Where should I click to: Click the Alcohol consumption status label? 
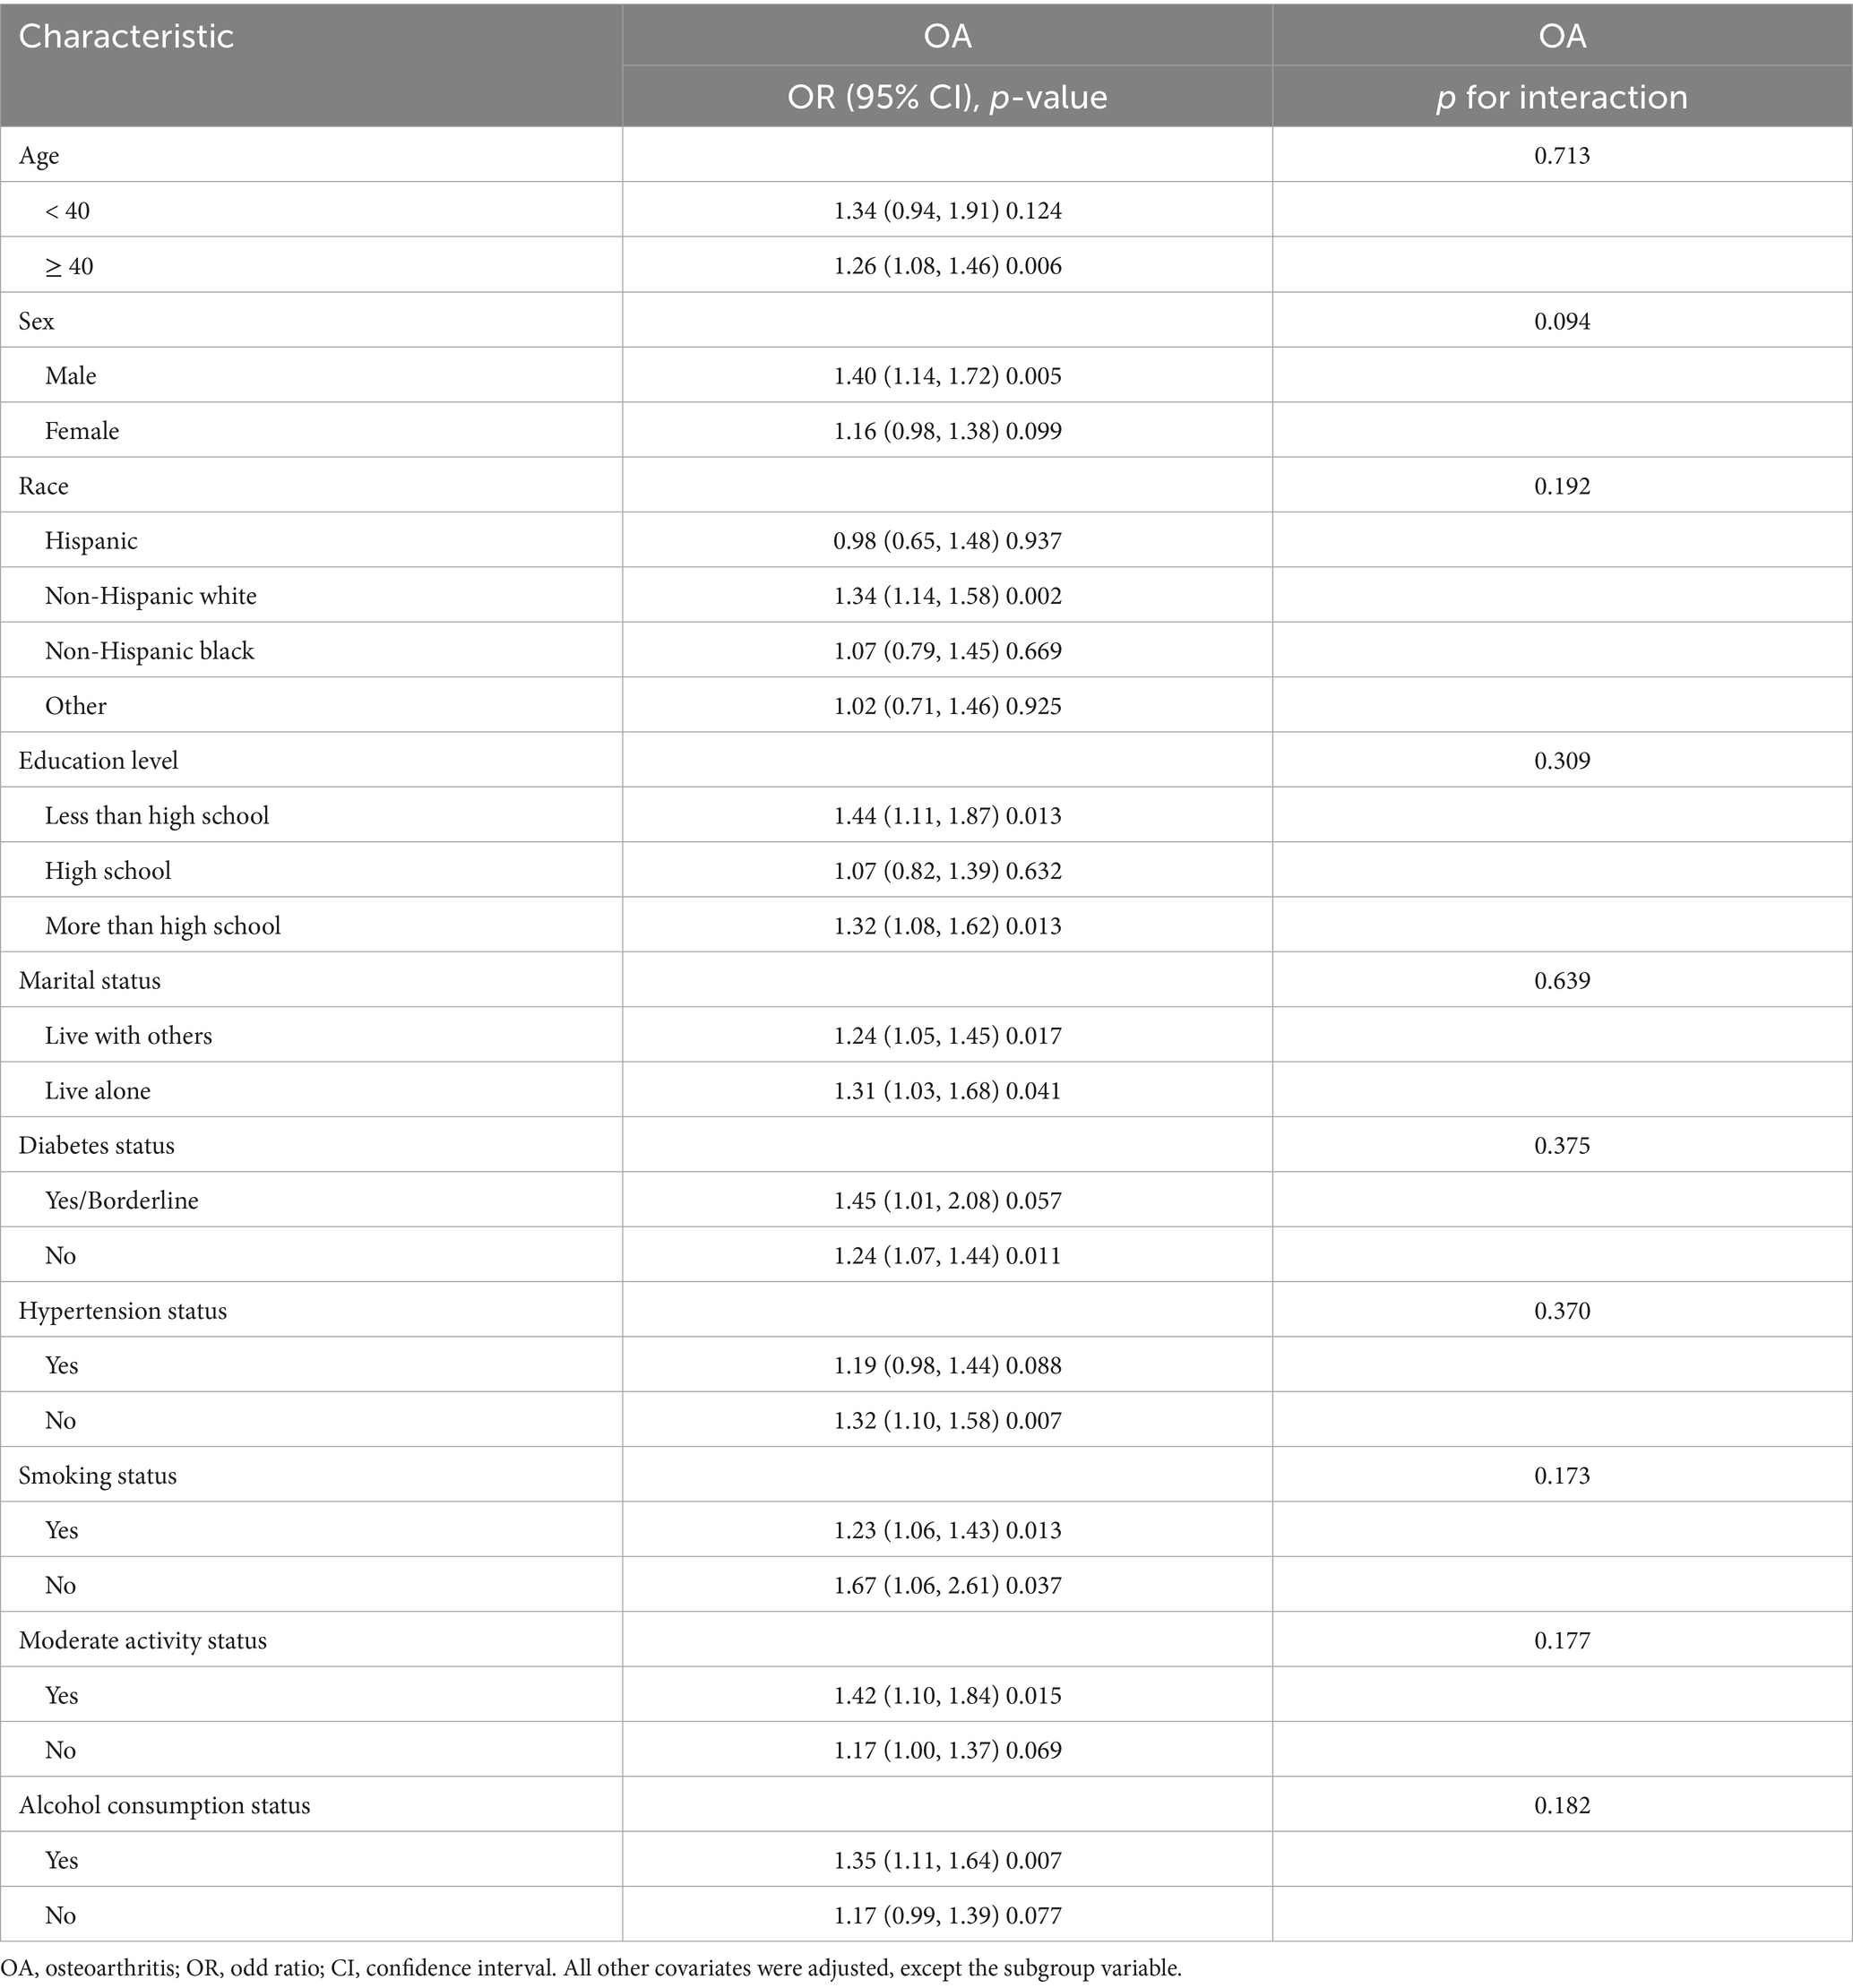point(165,1805)
